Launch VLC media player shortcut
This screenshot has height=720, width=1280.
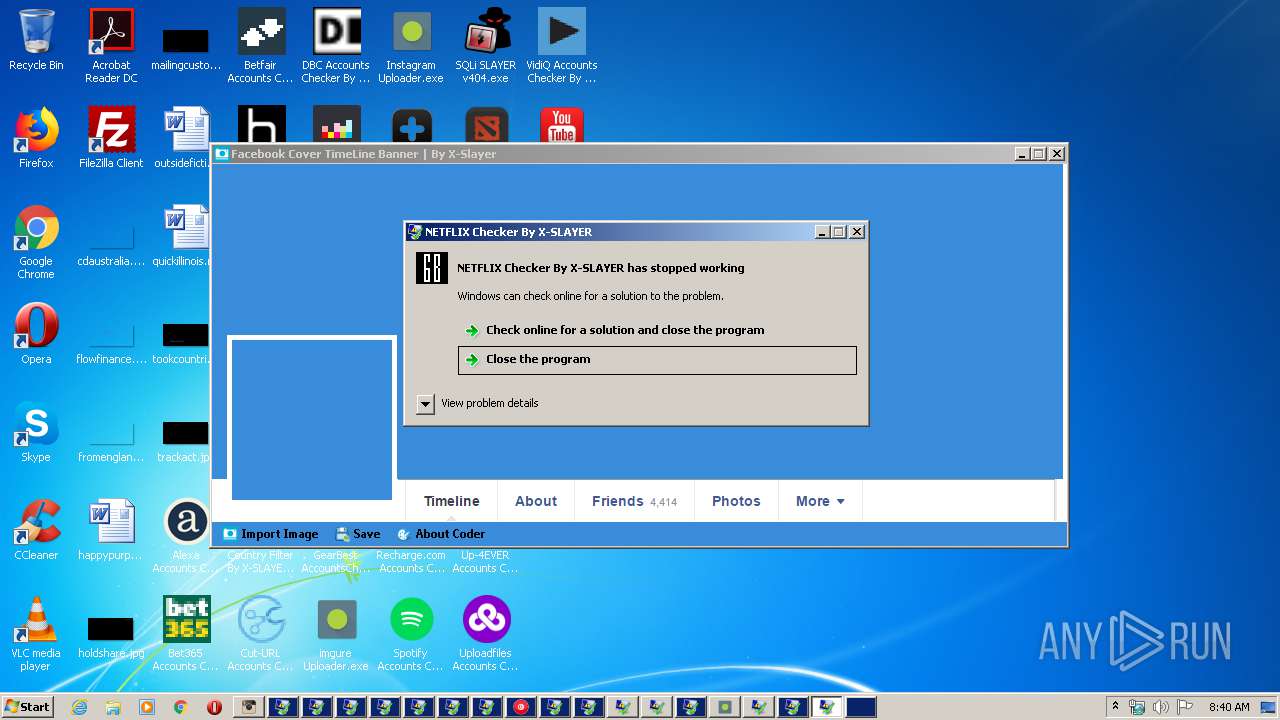36,634
